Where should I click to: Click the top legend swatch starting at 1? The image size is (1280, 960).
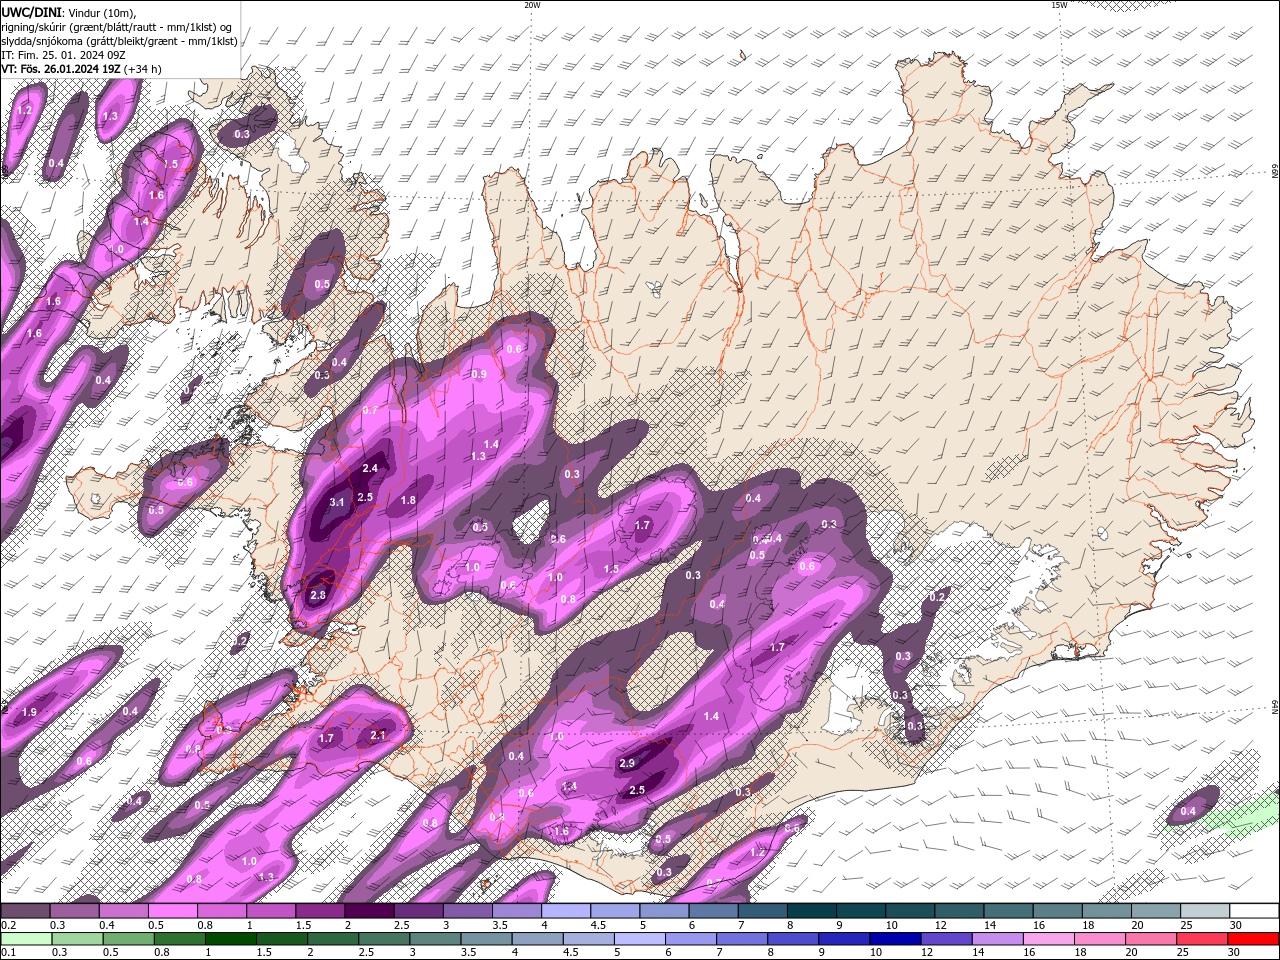[270, 911]
